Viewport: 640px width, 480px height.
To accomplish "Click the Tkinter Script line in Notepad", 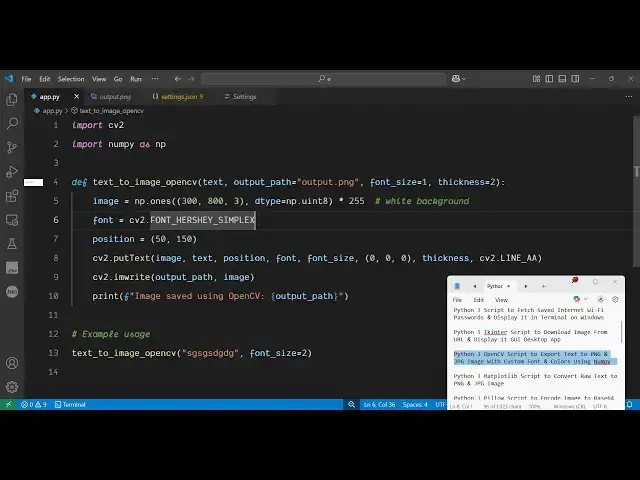I will [530, 336].
